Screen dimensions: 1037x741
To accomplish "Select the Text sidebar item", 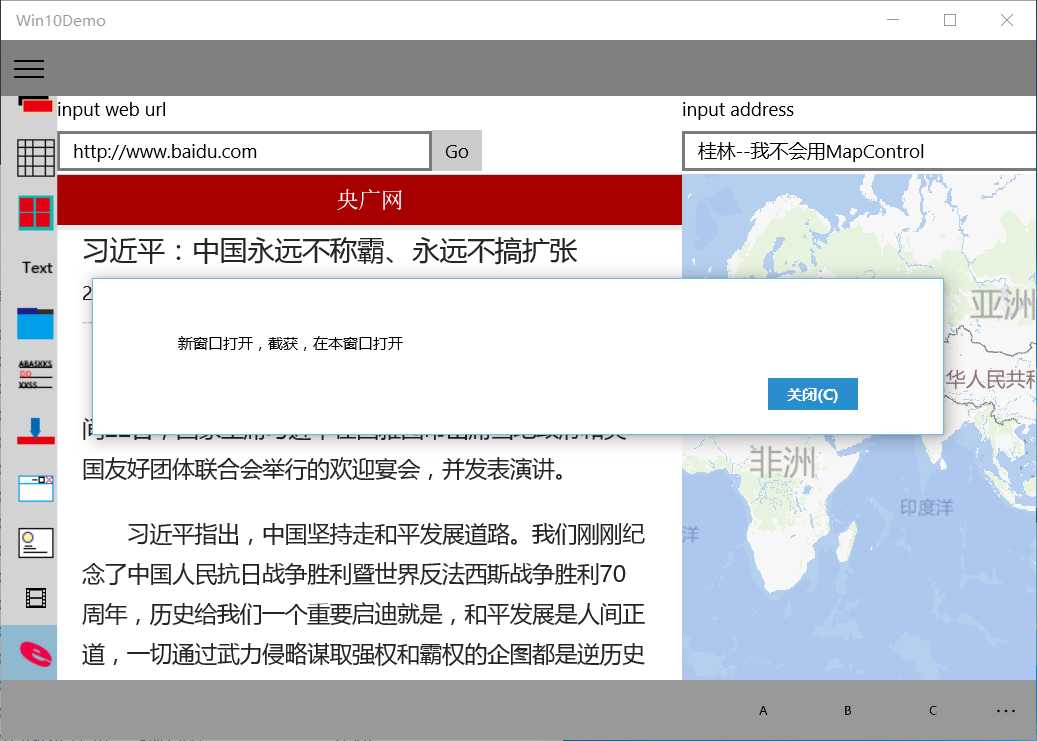I will (x=36, y=267).
